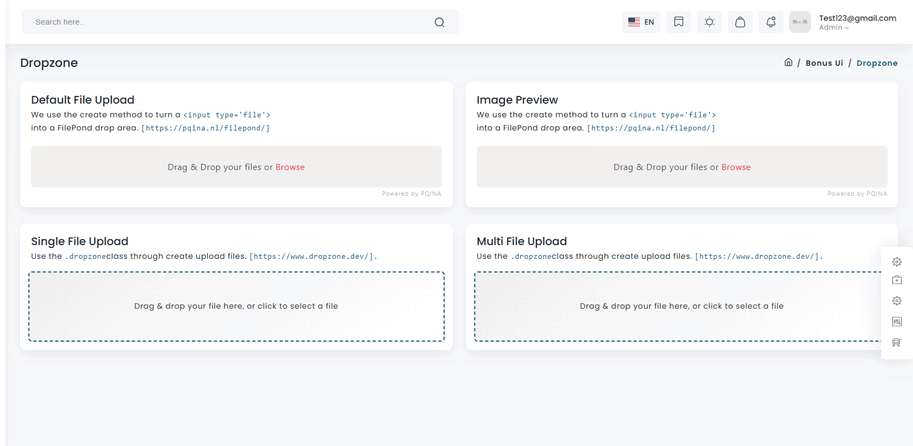Open the bookmarks icon in header
This screenshot has width=913, height=446.
coord(679,22)
